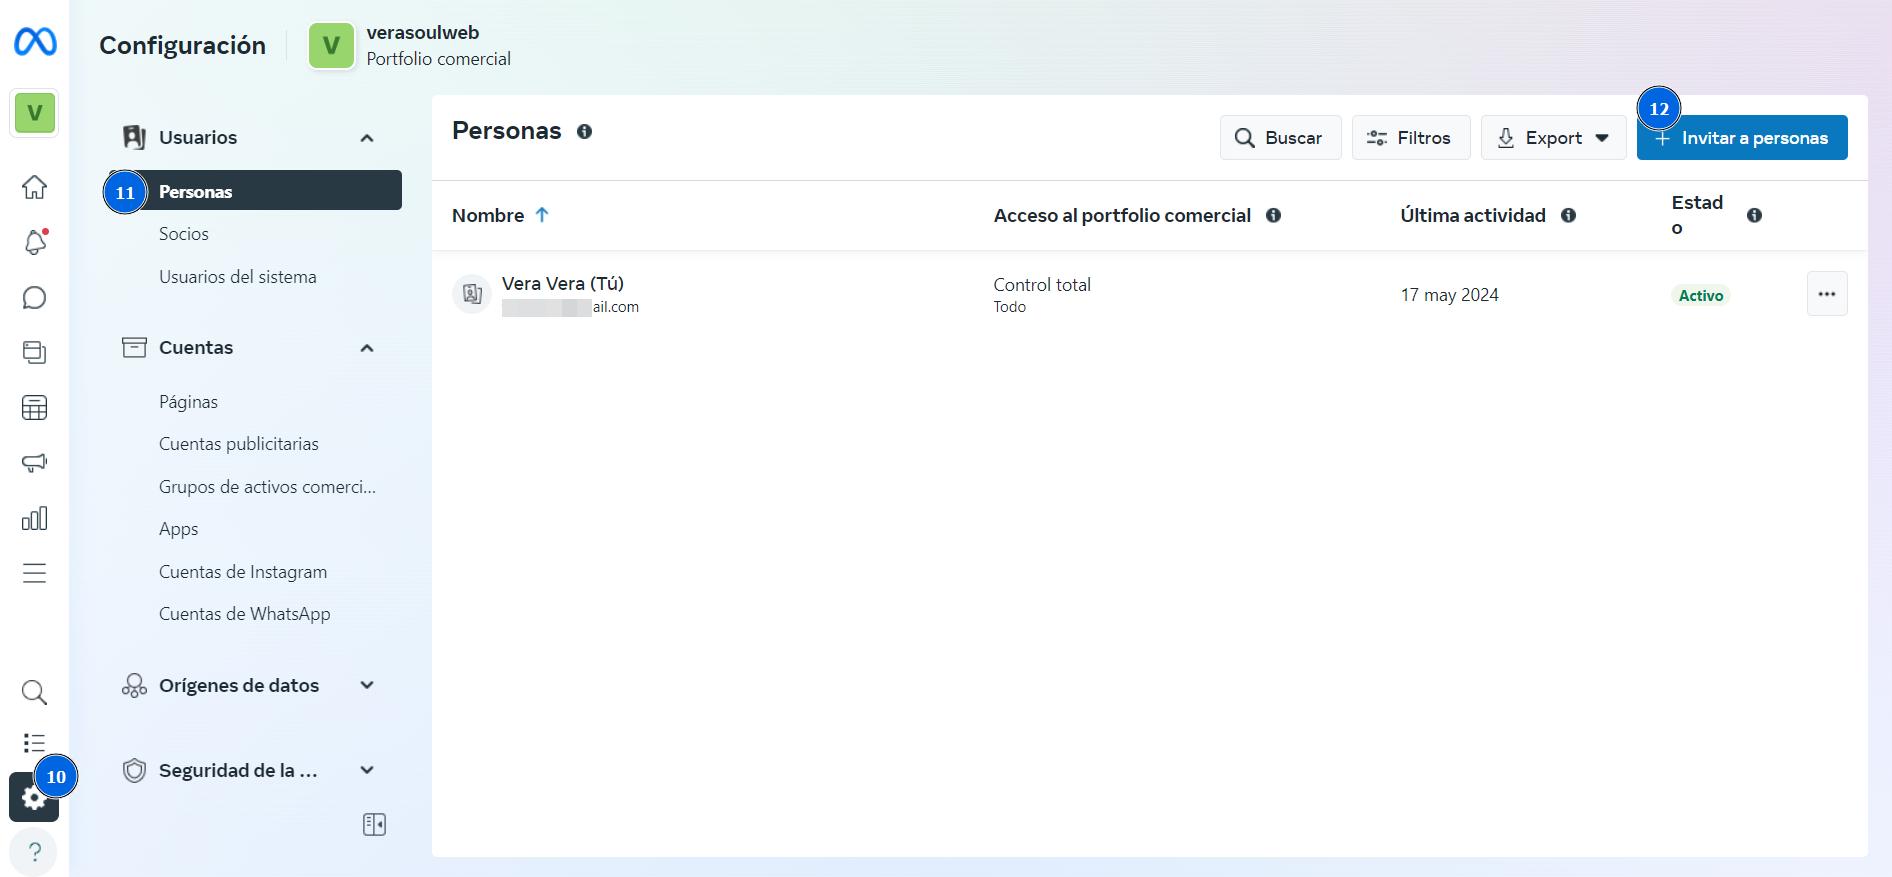The width and height of the screenshot is (1892, 877).
Task: Collapse the side panel toggle icon
Action: [x=374, y=824]
